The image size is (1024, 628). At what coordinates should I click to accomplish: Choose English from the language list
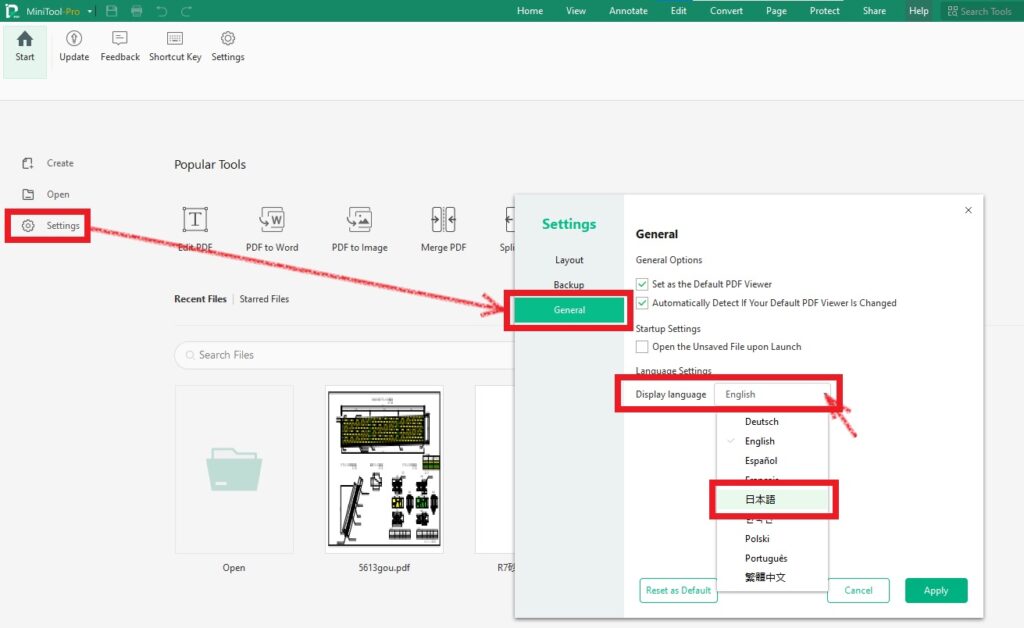pos(773,441)
